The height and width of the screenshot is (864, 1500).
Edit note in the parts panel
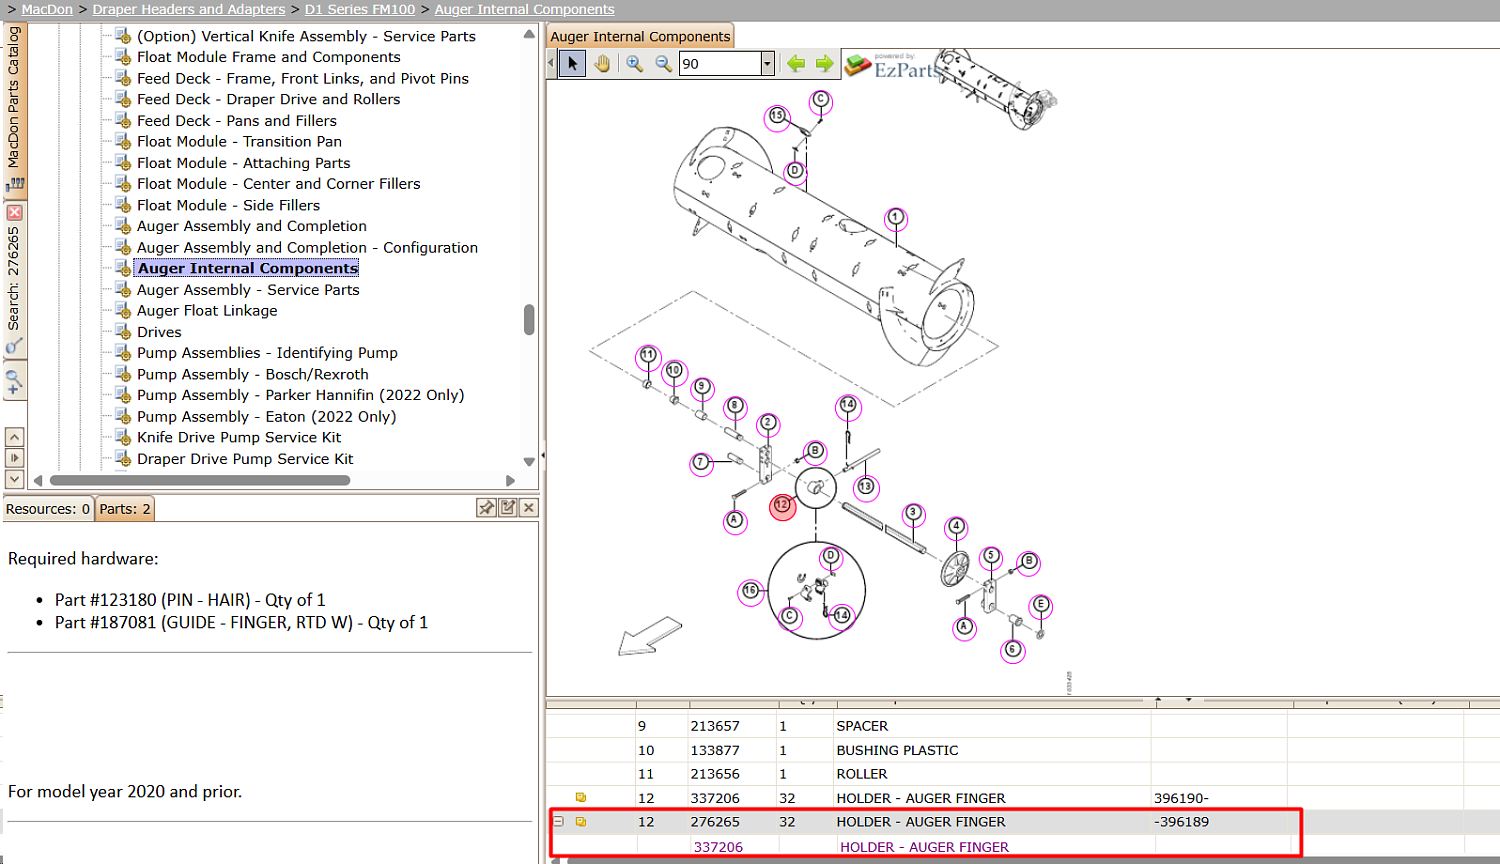(x=508, y=508)
